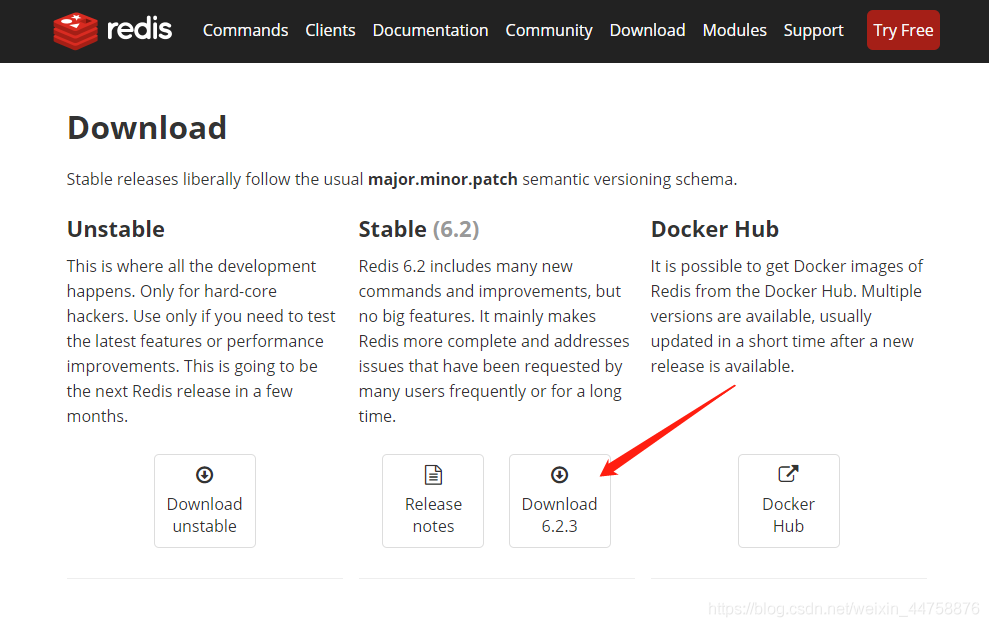Image resolution: width=989 pixels, height=627 pixels.
Task: Click the 'Download 6.2.3' text label
Action: 560,515
